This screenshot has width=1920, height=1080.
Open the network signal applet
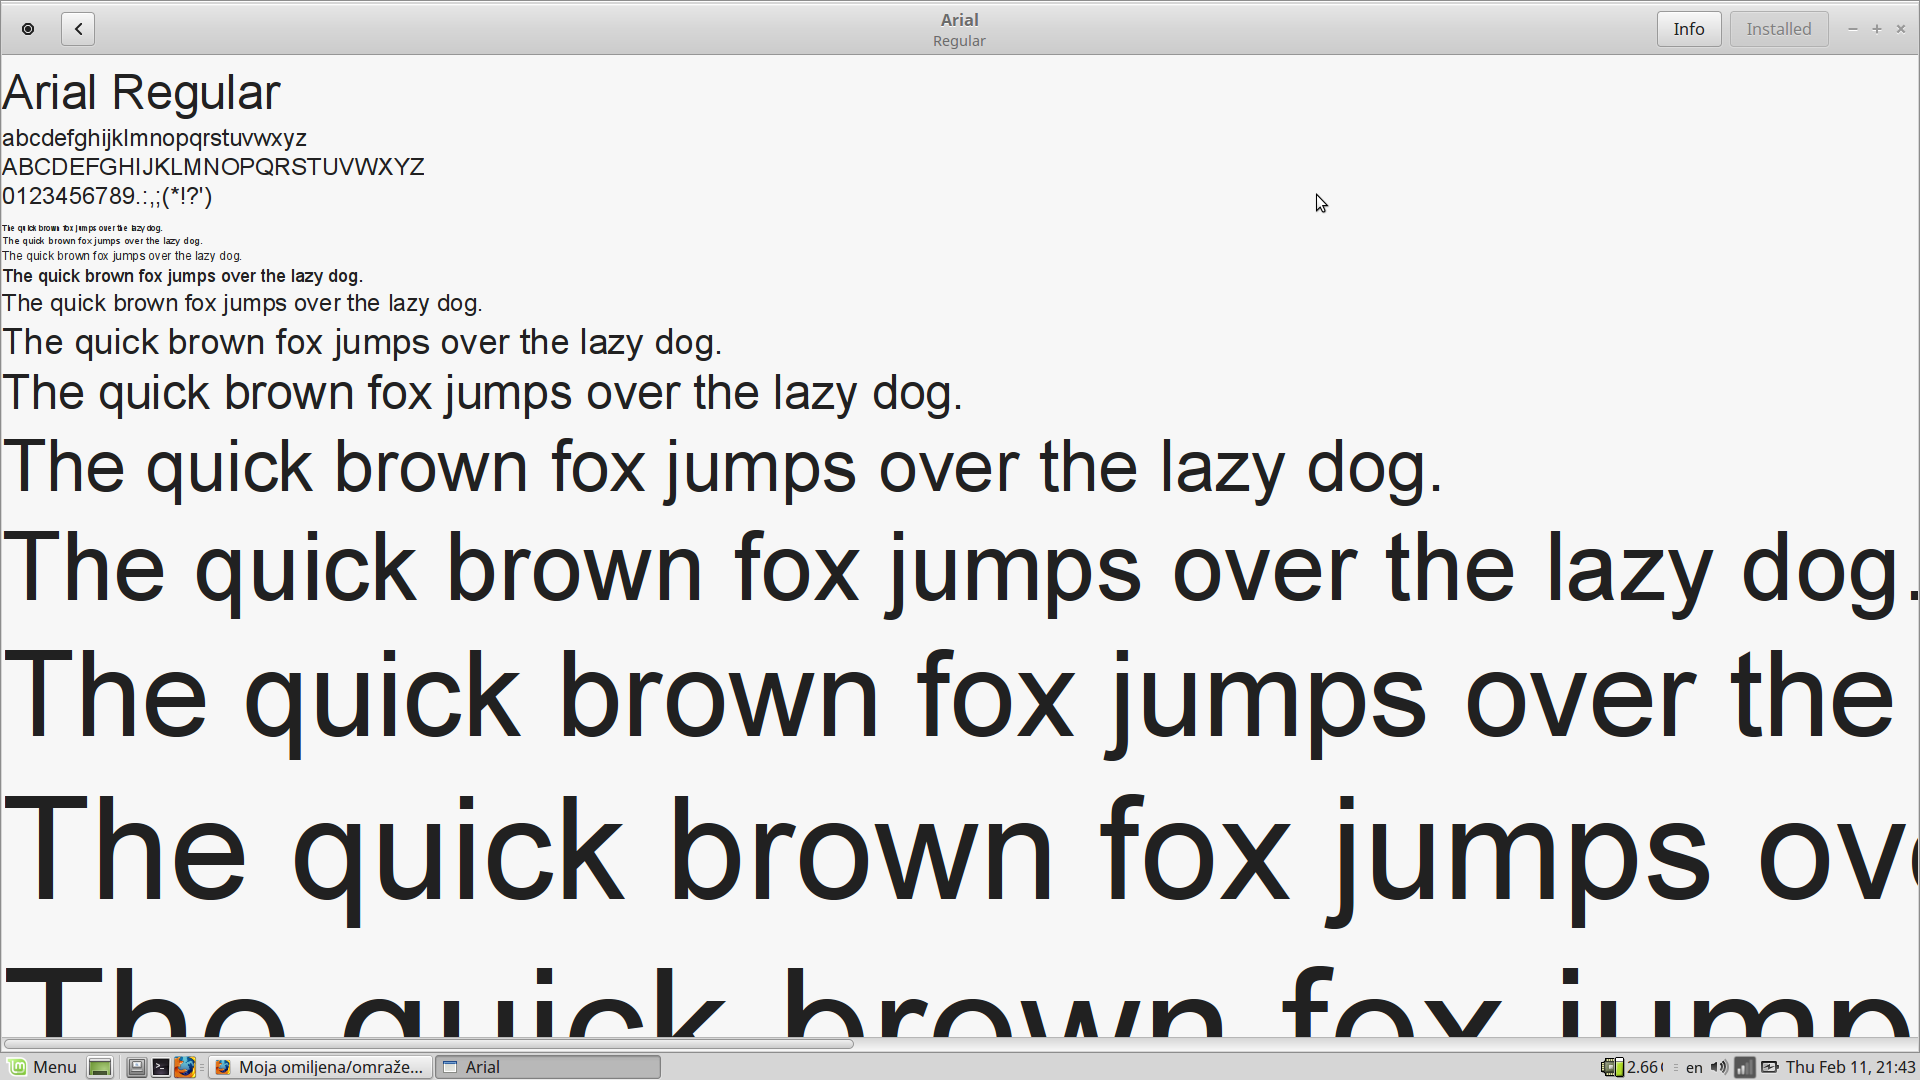[x=1744, y=1067]
